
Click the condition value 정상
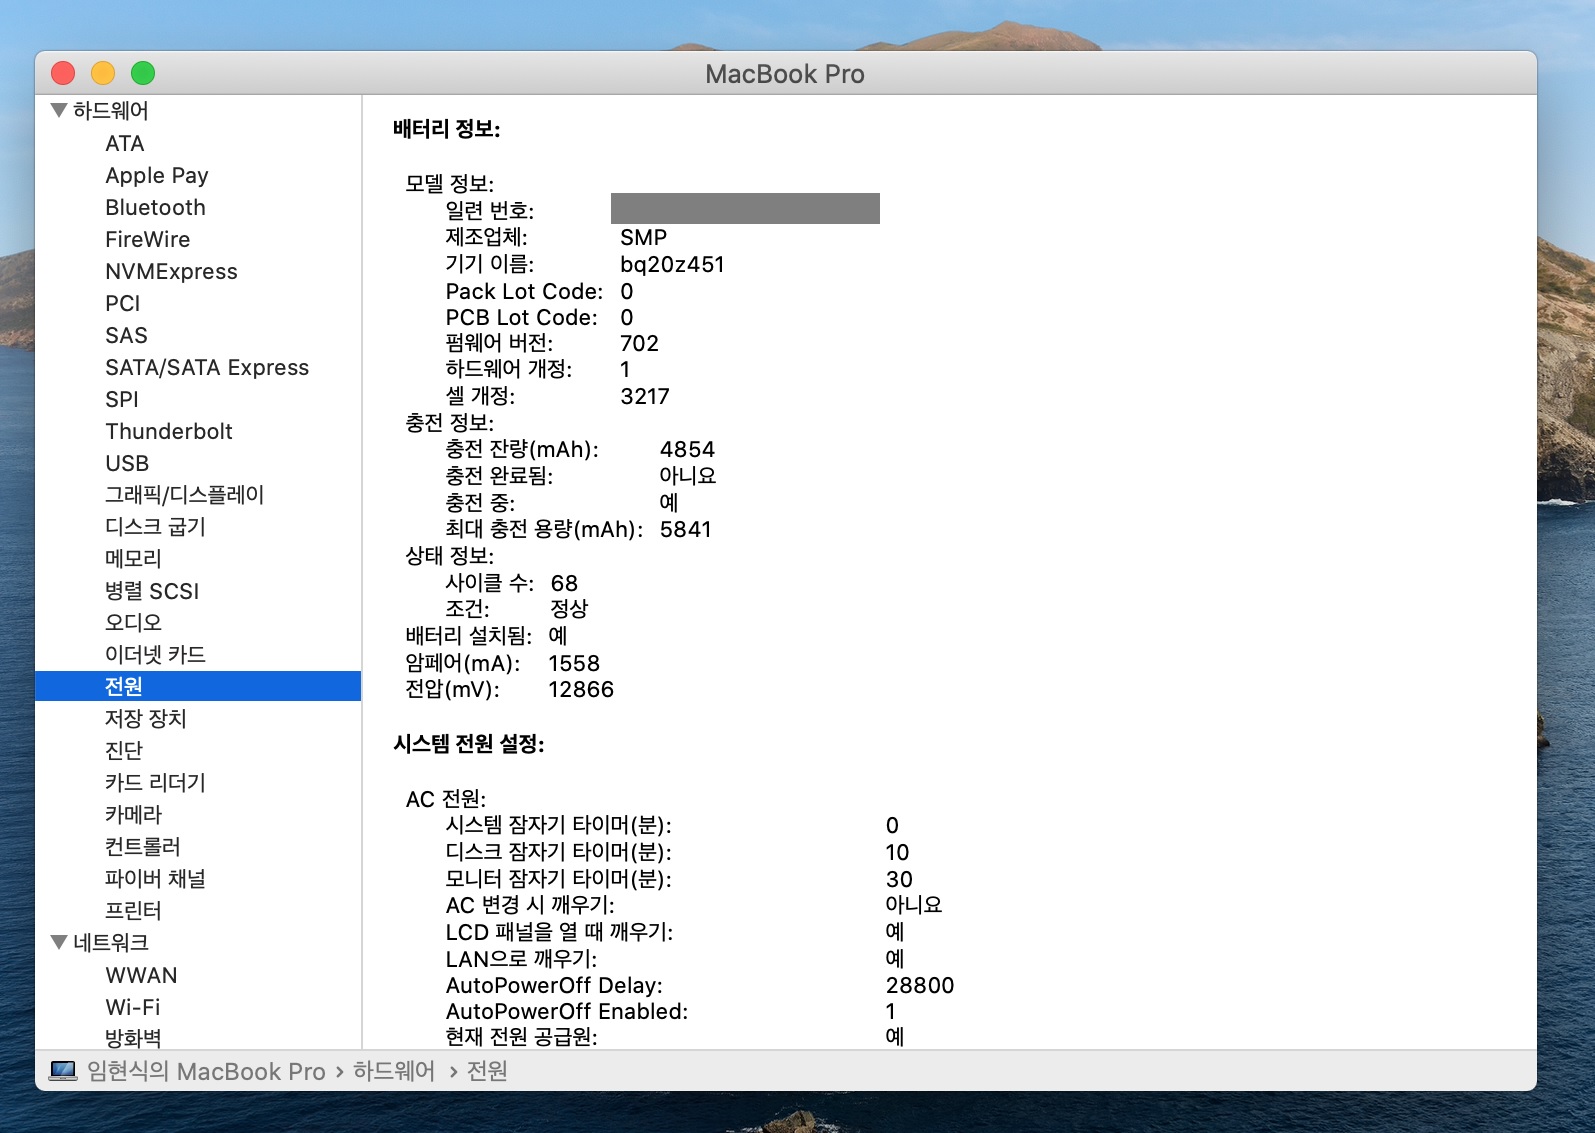pos(569,609)
